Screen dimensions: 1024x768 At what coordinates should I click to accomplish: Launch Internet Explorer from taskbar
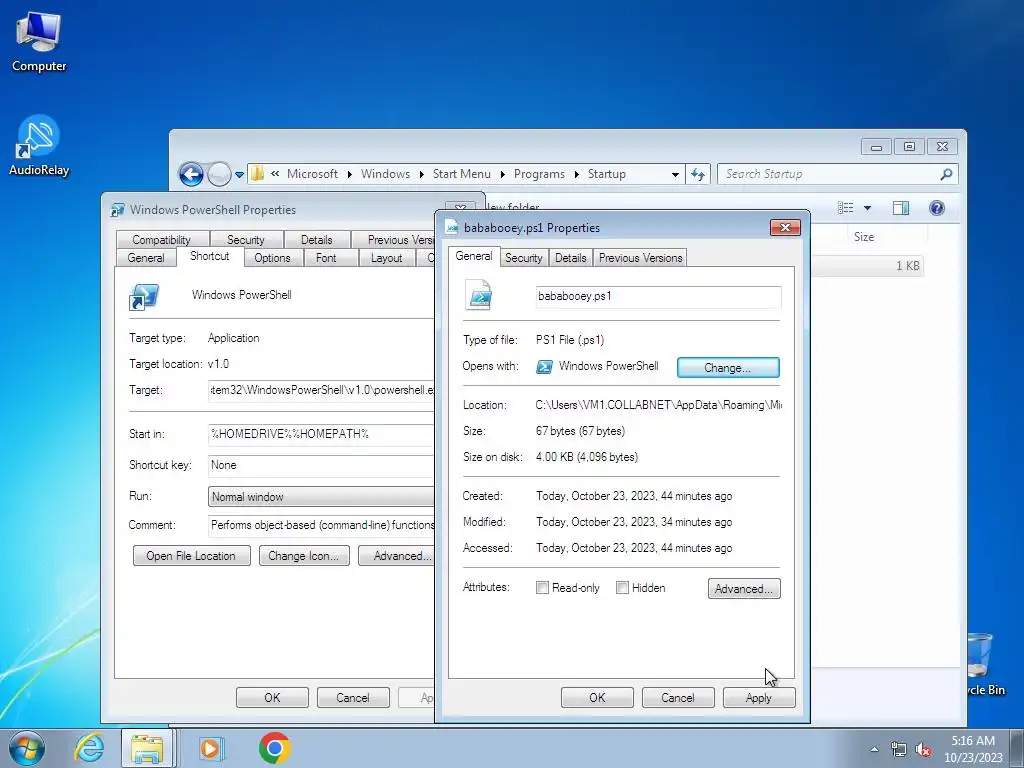point(89,748)
